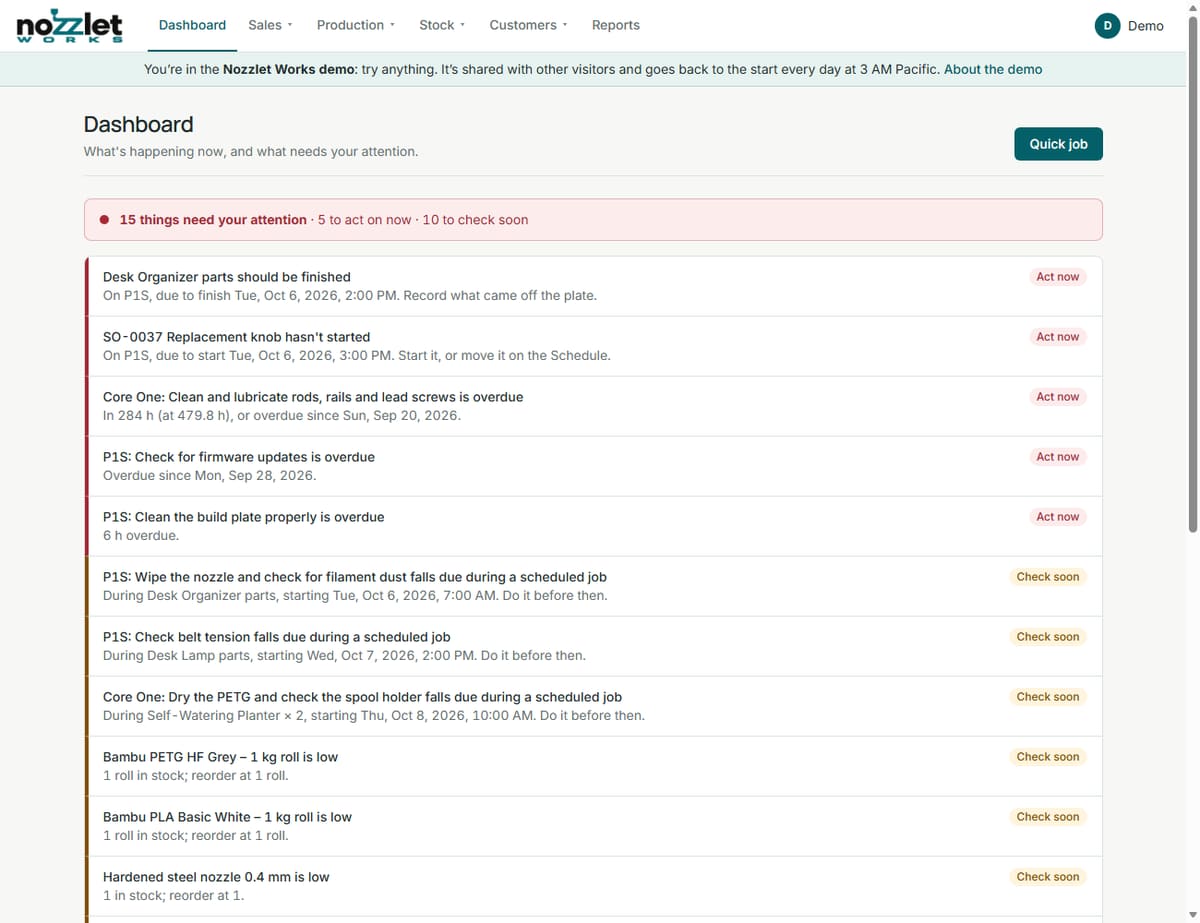The height and width of the screenshot is (923, 1200).
Task: Click Act now badge on SO-0037 row
Action: (x=1057, y=337)
